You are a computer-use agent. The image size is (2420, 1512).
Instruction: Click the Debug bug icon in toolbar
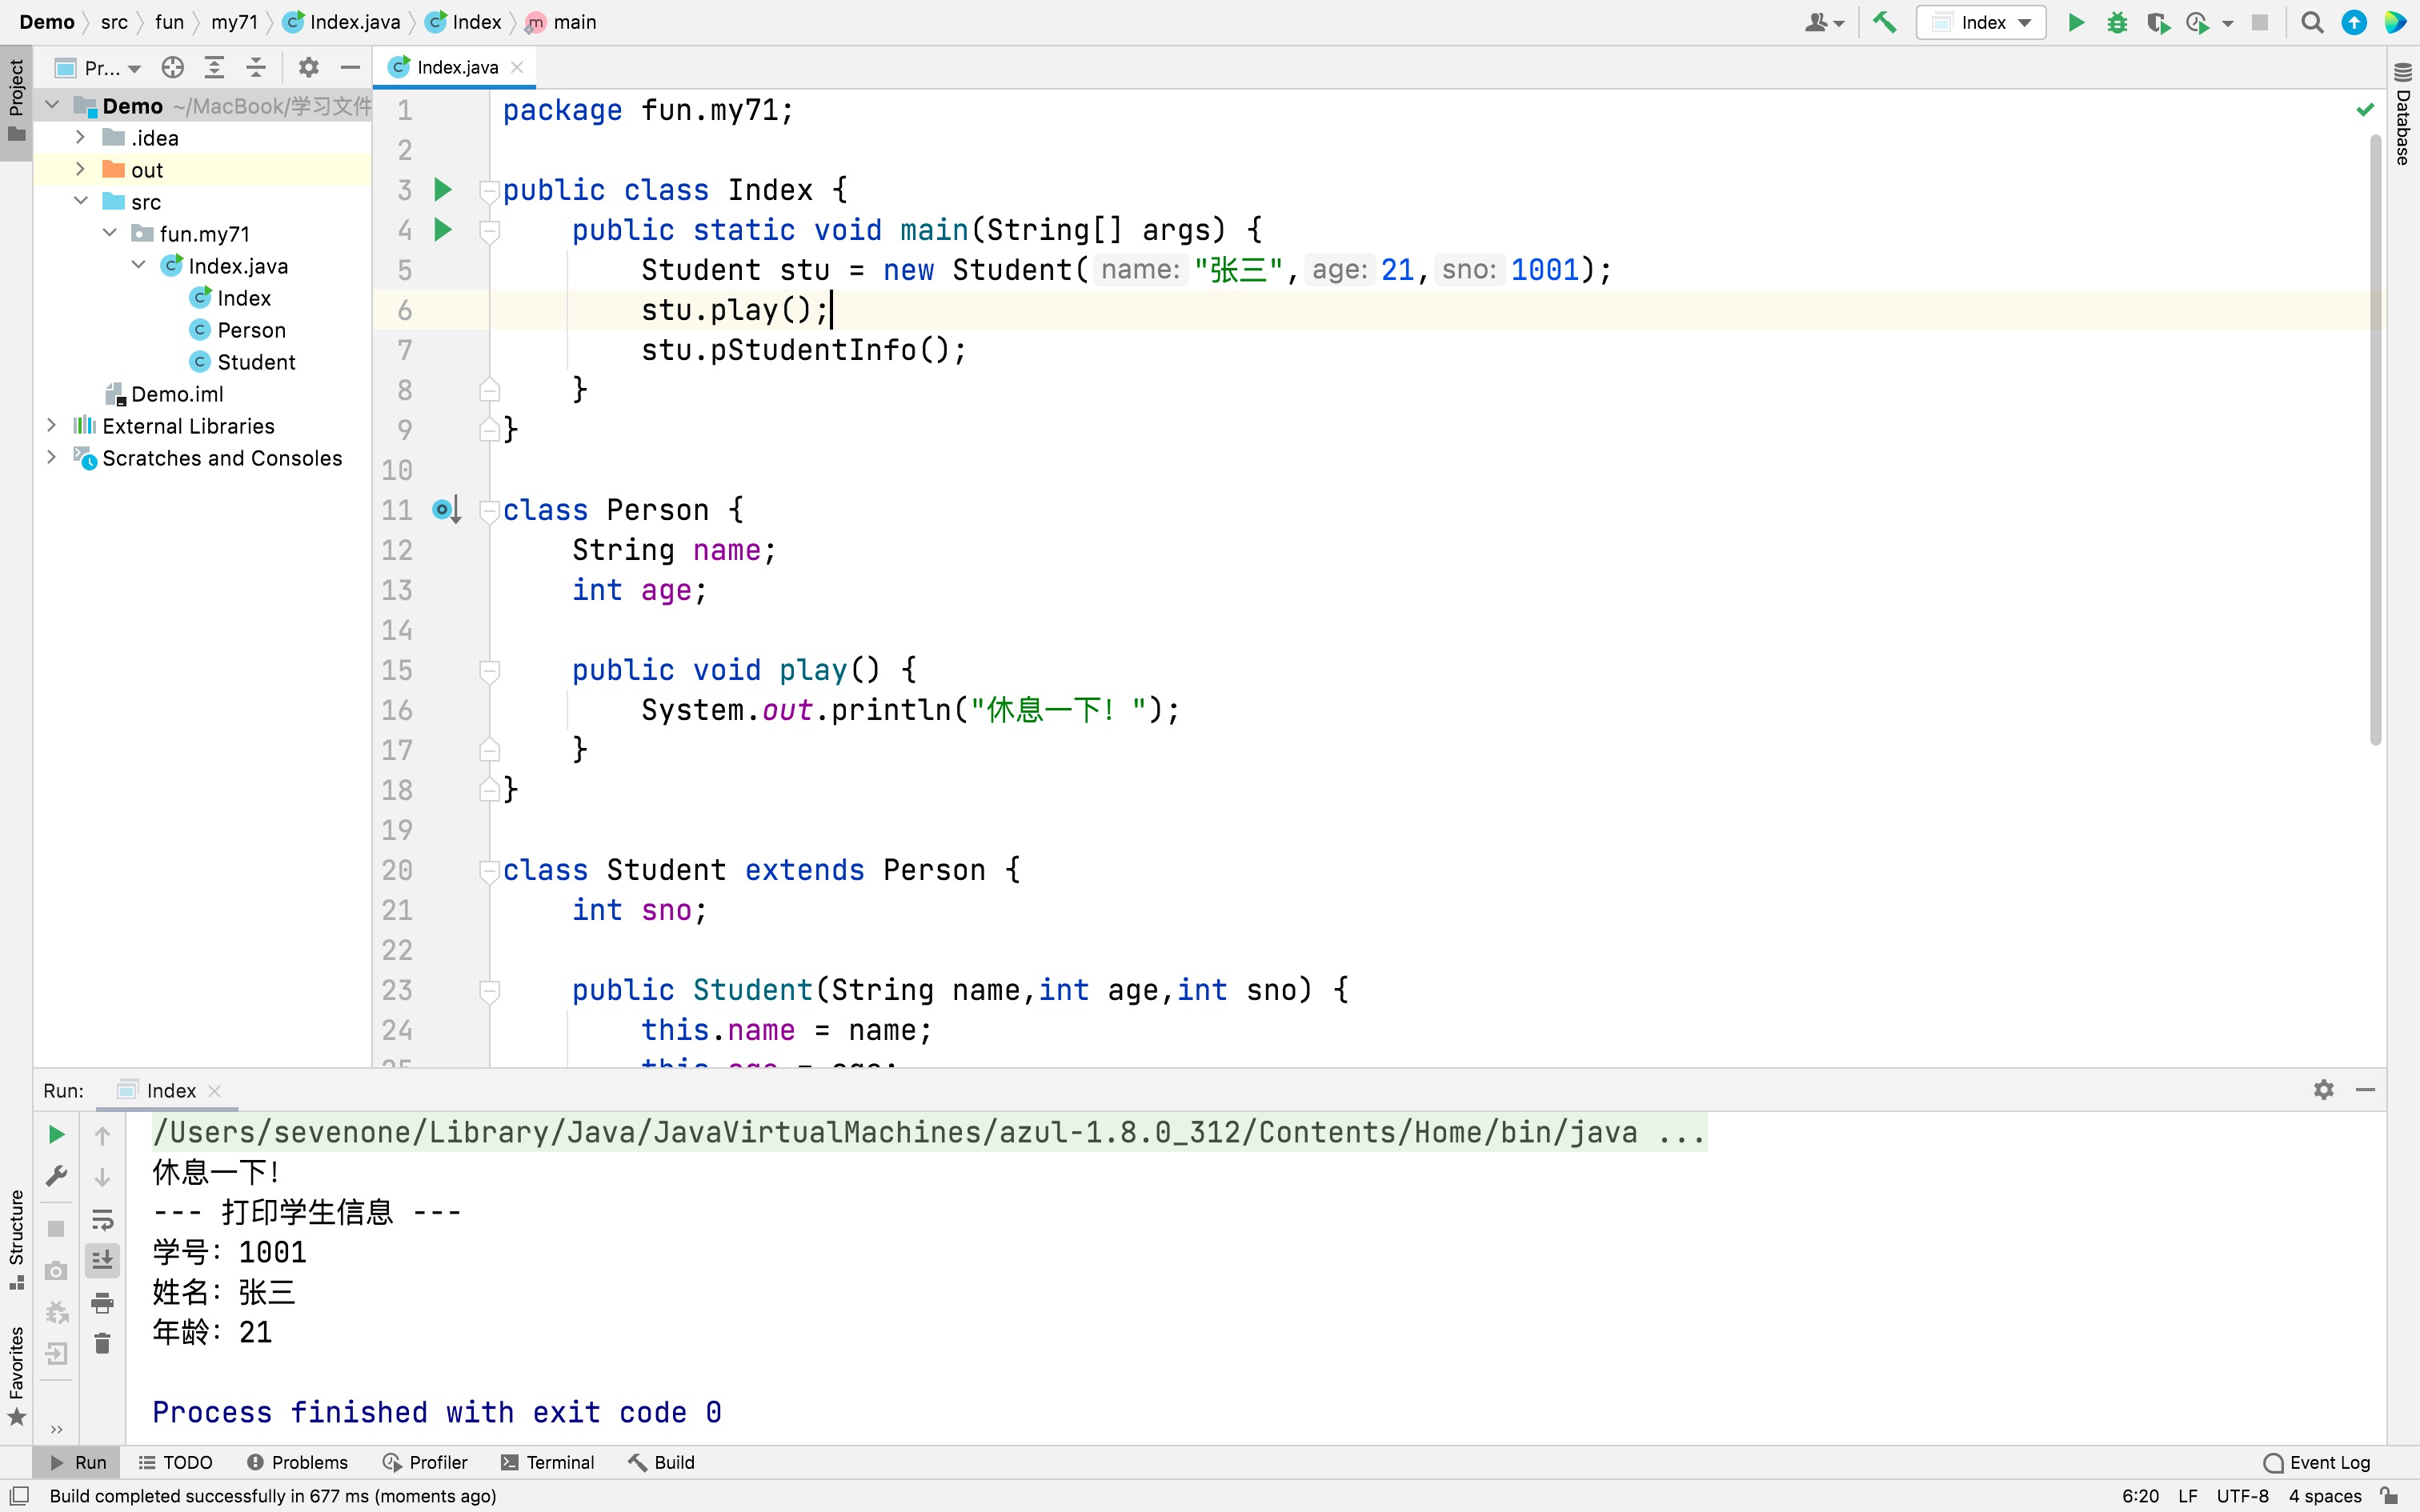click(x=2116, y=22)
